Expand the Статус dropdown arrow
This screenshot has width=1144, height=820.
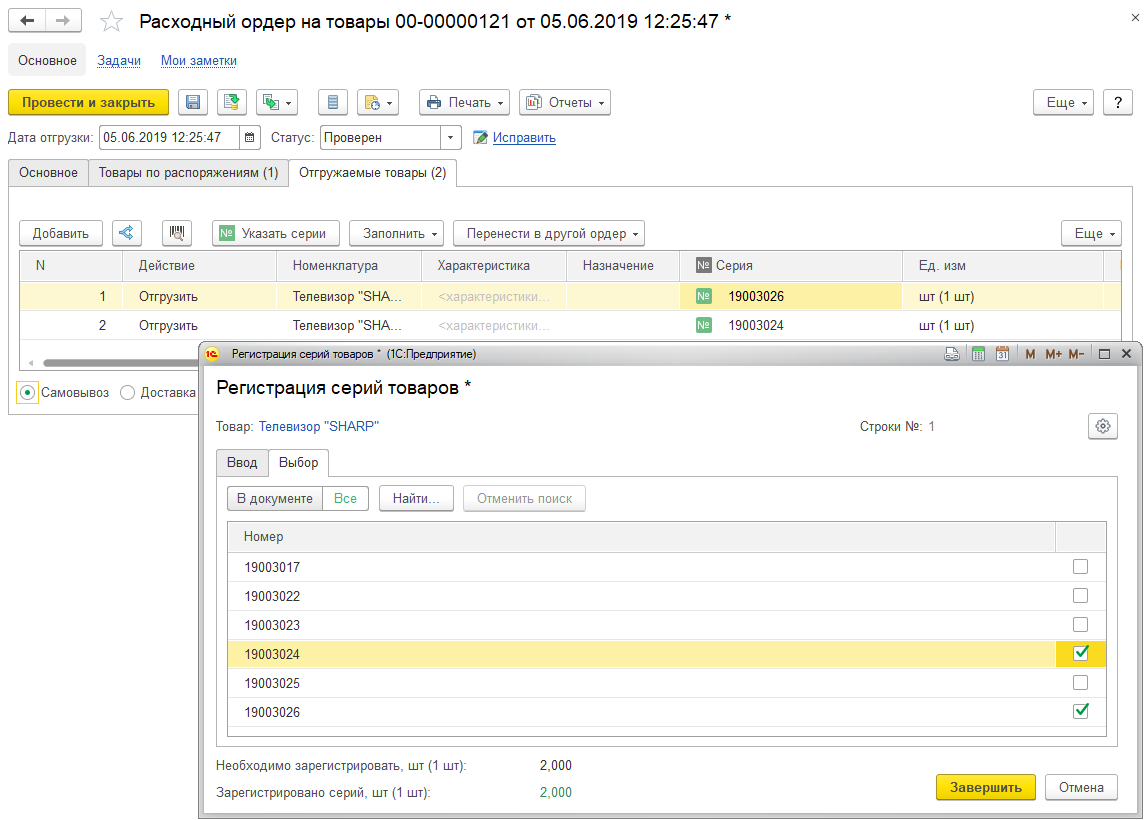pyautogui.click(x=450, y=137)
